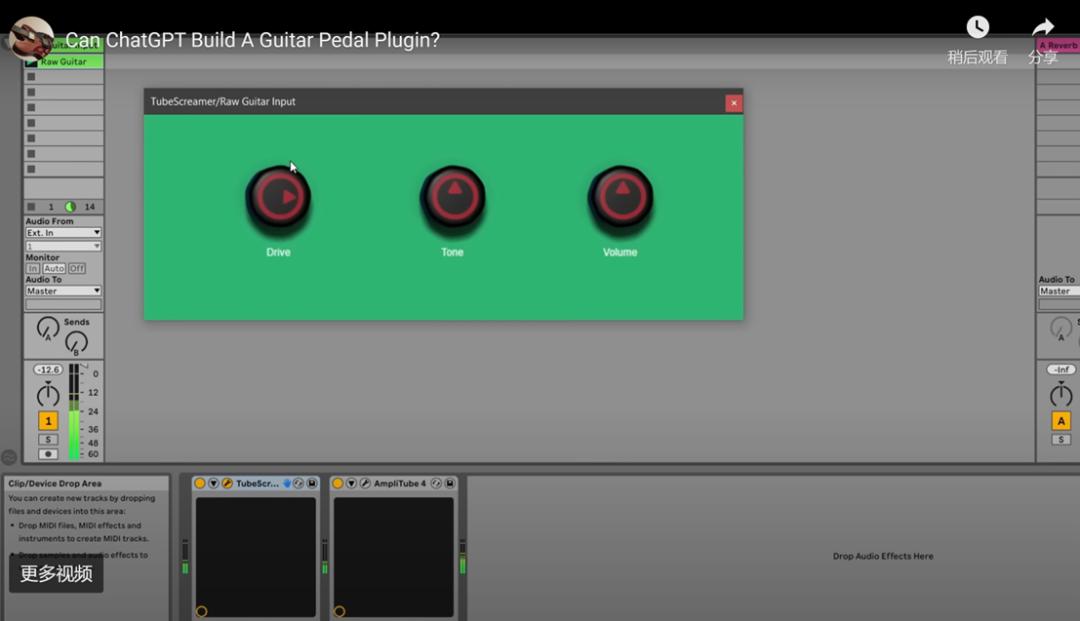Image resolution: width=1080 pixels, height=621 pixels.
Task: Click the clip stop button beside count 1
Action: [31, 207]
